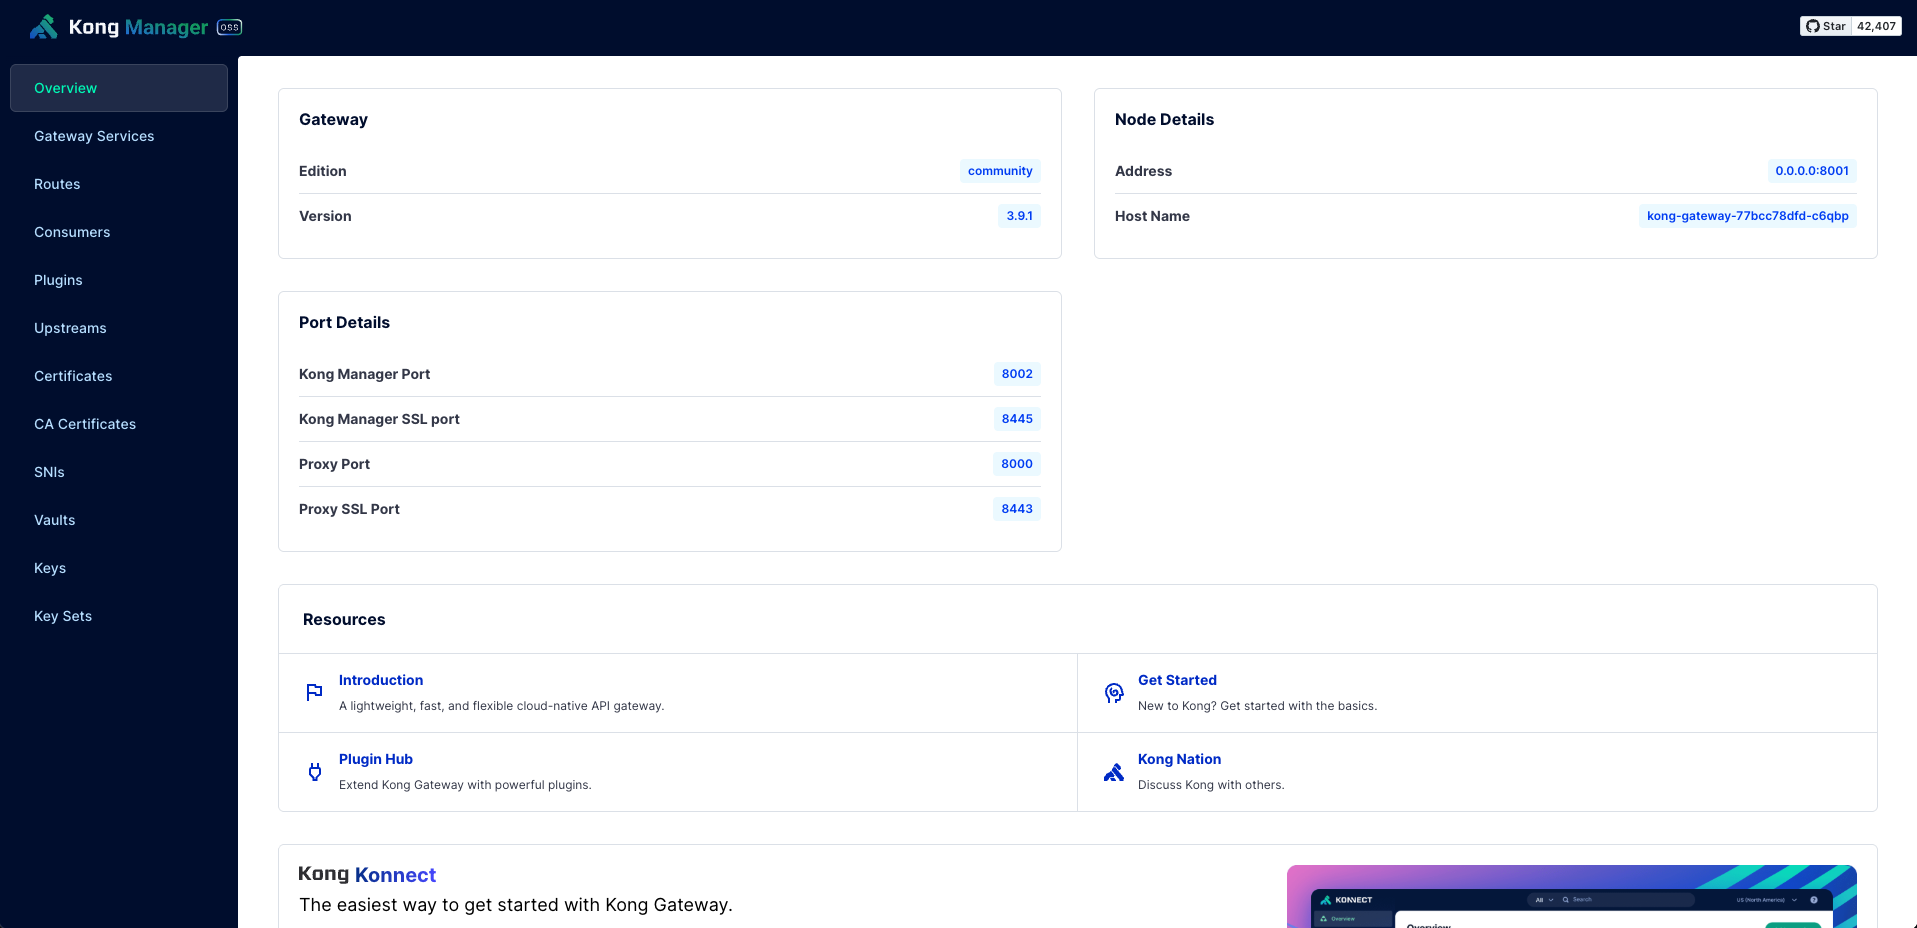Go to CA Certificates page

(x=119, y=424)
